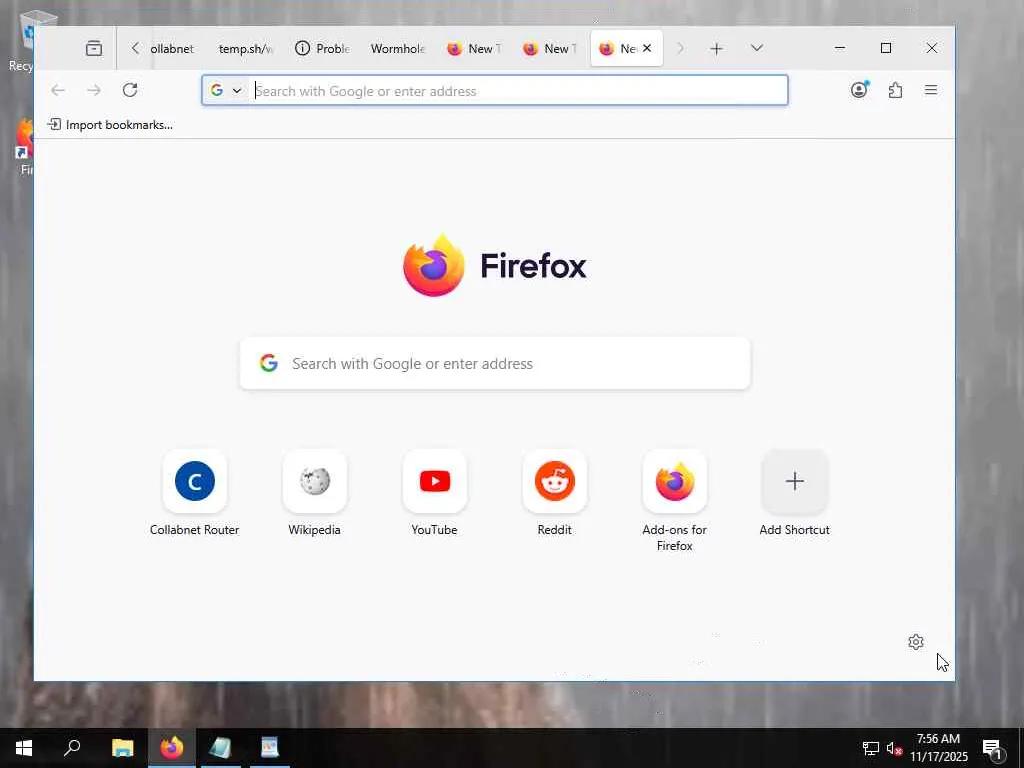This screenshot has width=1024, height=768.
Task: Open the taskbar clock showing 7:56 AM
Action: tap(939, 748)
